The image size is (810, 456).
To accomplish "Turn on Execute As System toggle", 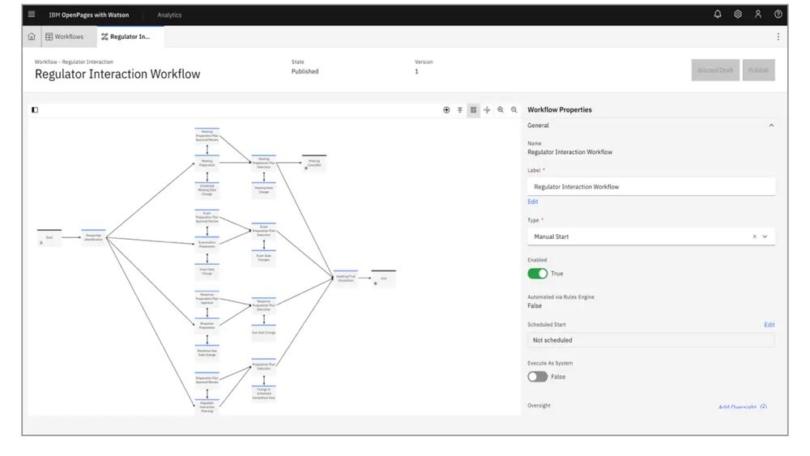I will [x=538, y=376].
